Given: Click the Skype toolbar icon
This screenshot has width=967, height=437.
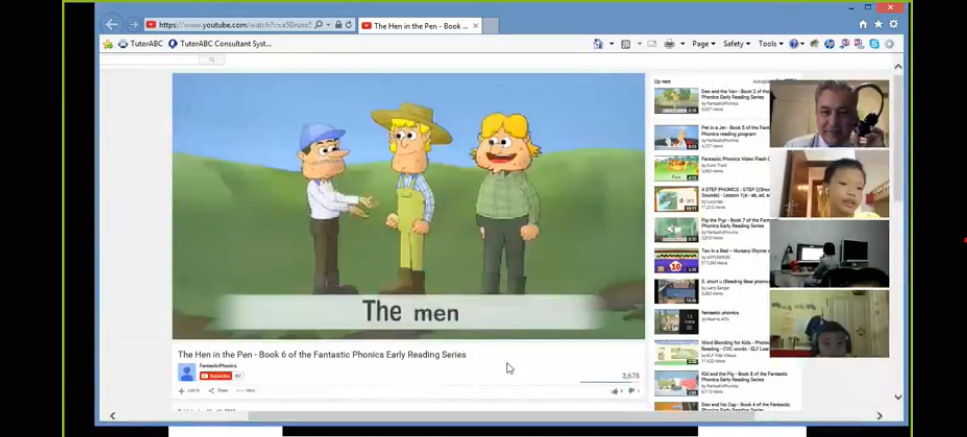Looking at the screenshot, I should click(874, 44).
